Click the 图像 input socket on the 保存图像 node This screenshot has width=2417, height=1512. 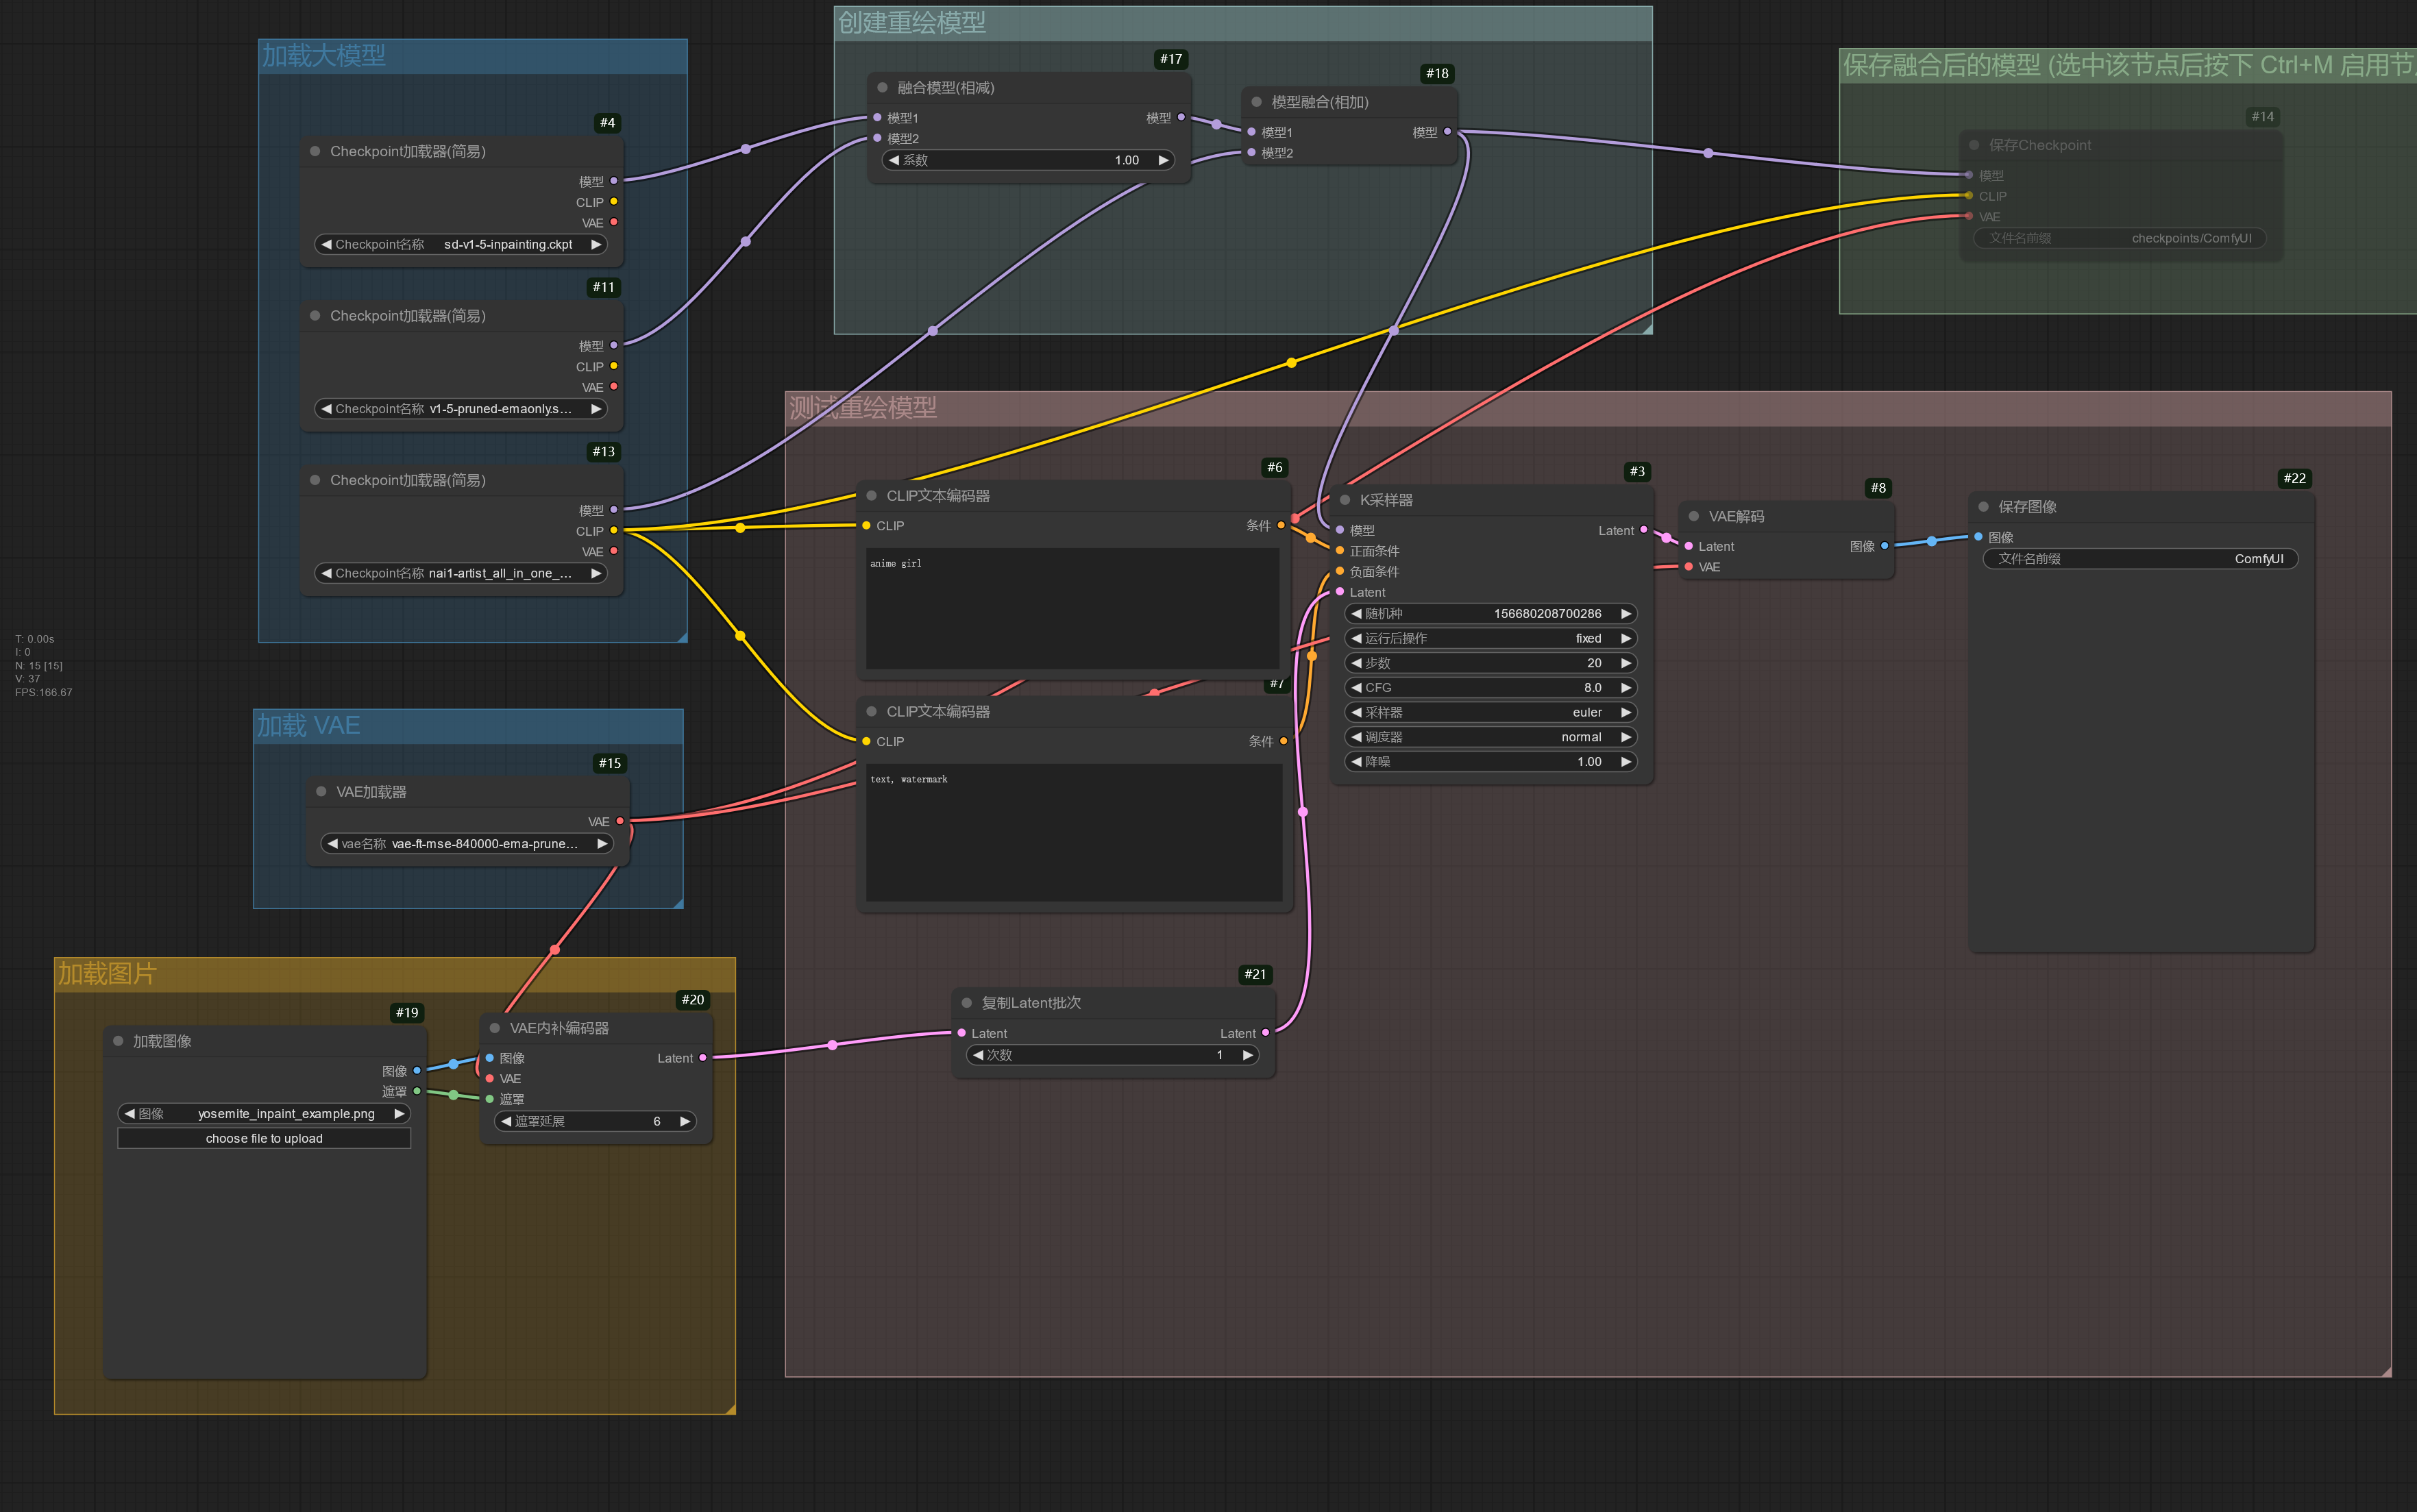(1977, 537)
